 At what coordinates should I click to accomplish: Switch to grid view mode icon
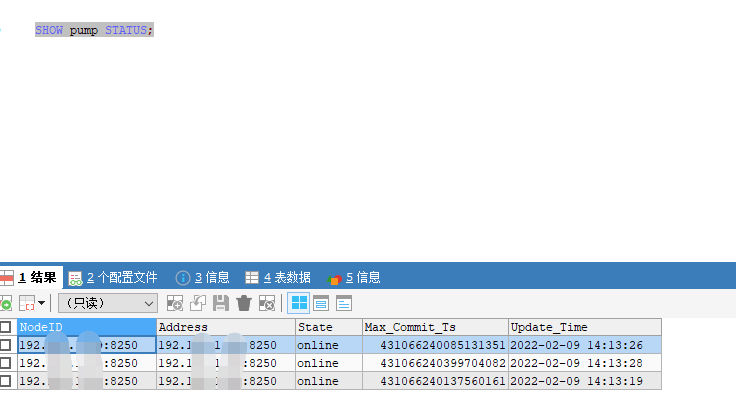click(299, 303)
